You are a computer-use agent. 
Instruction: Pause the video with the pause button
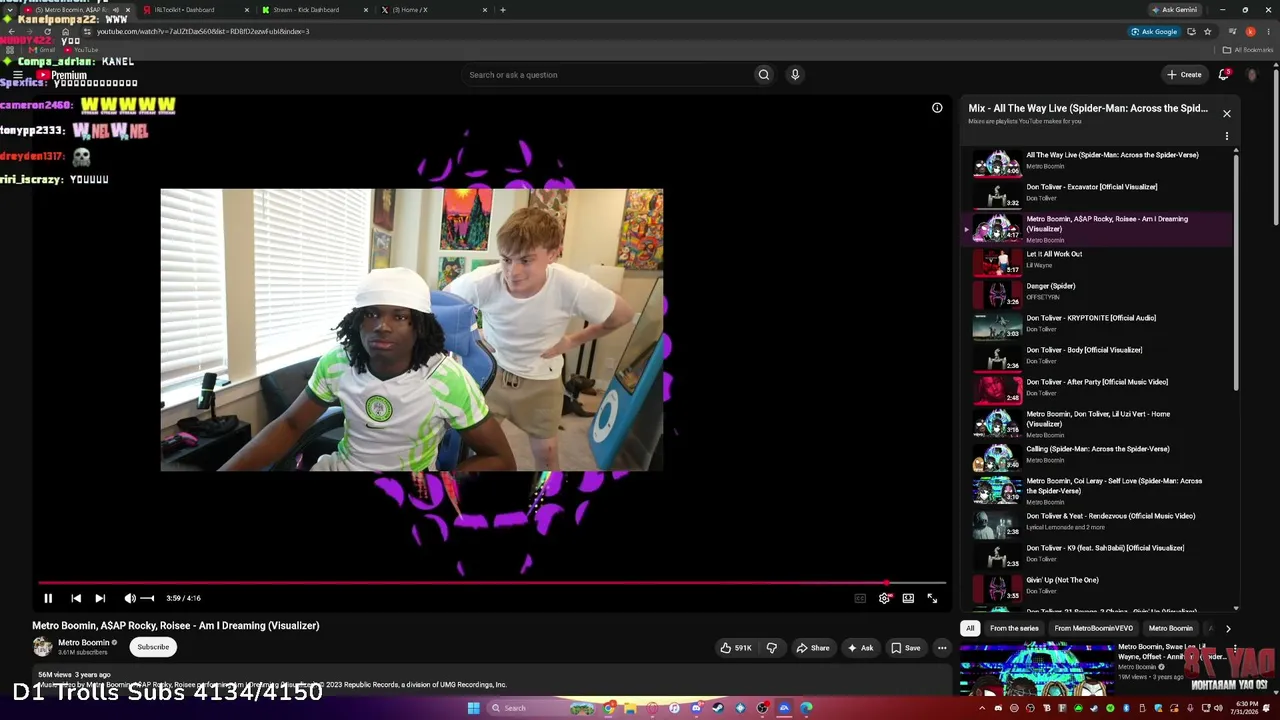48,598
